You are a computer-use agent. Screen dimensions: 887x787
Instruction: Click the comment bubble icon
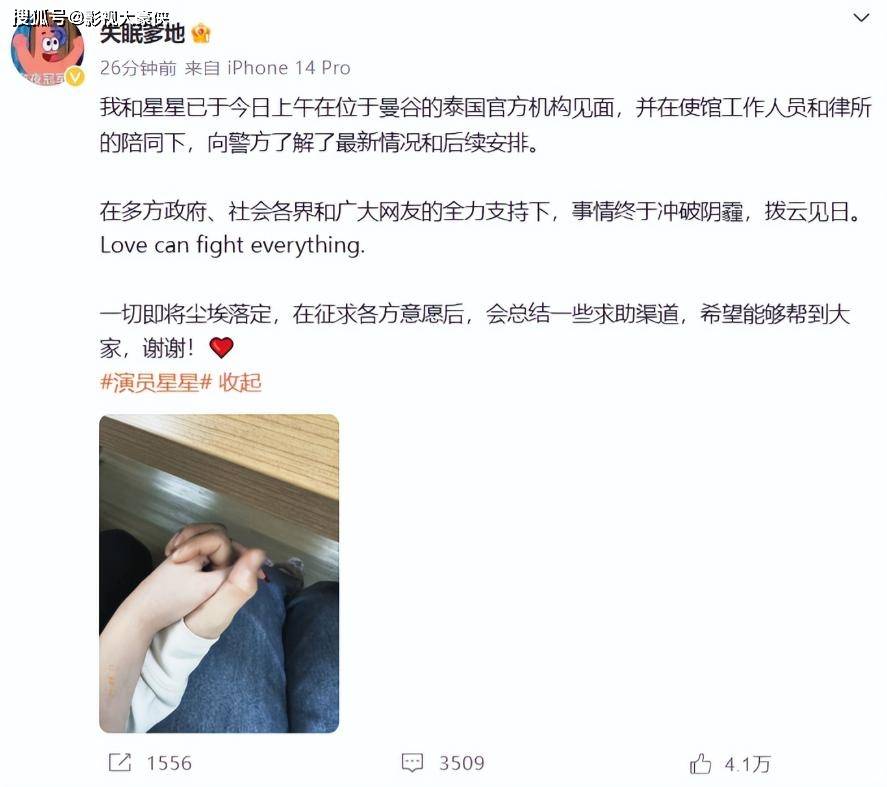coord(412,763)
